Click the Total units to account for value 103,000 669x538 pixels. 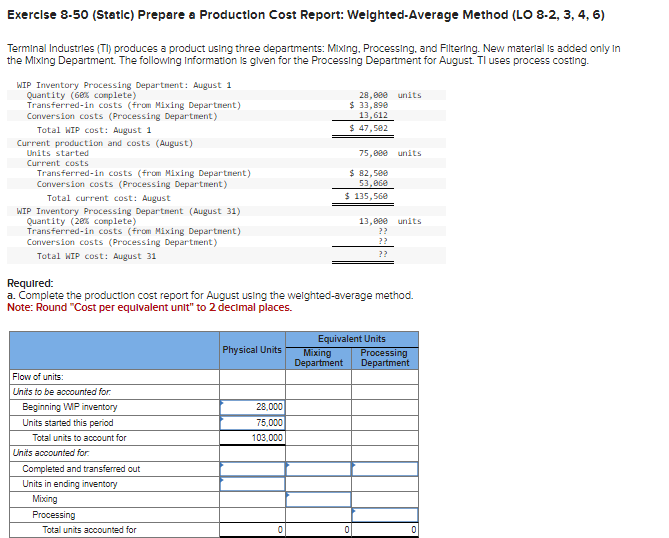267,438
